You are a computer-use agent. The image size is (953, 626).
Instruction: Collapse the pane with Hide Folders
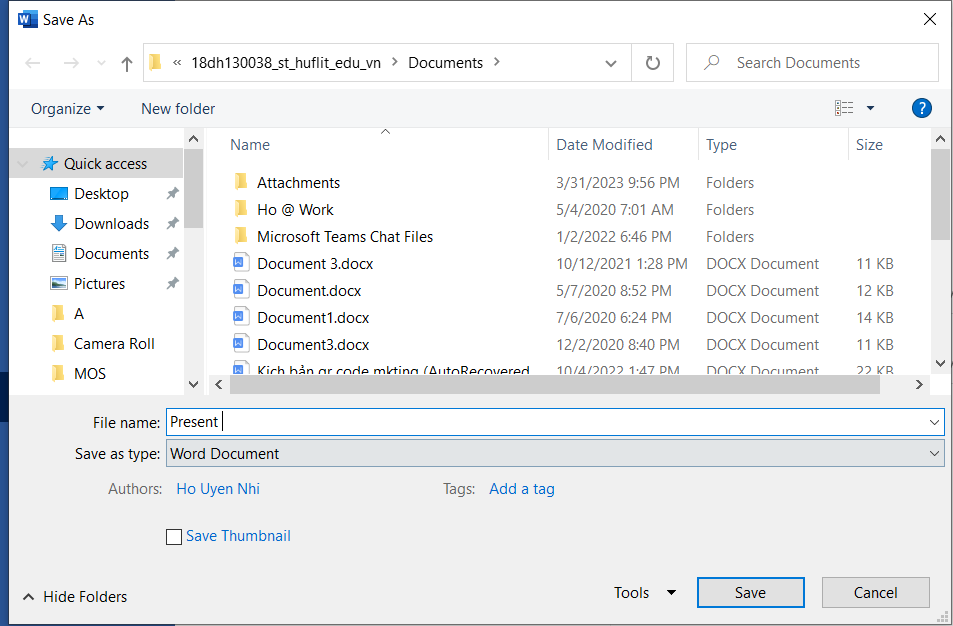click(75, 597)
